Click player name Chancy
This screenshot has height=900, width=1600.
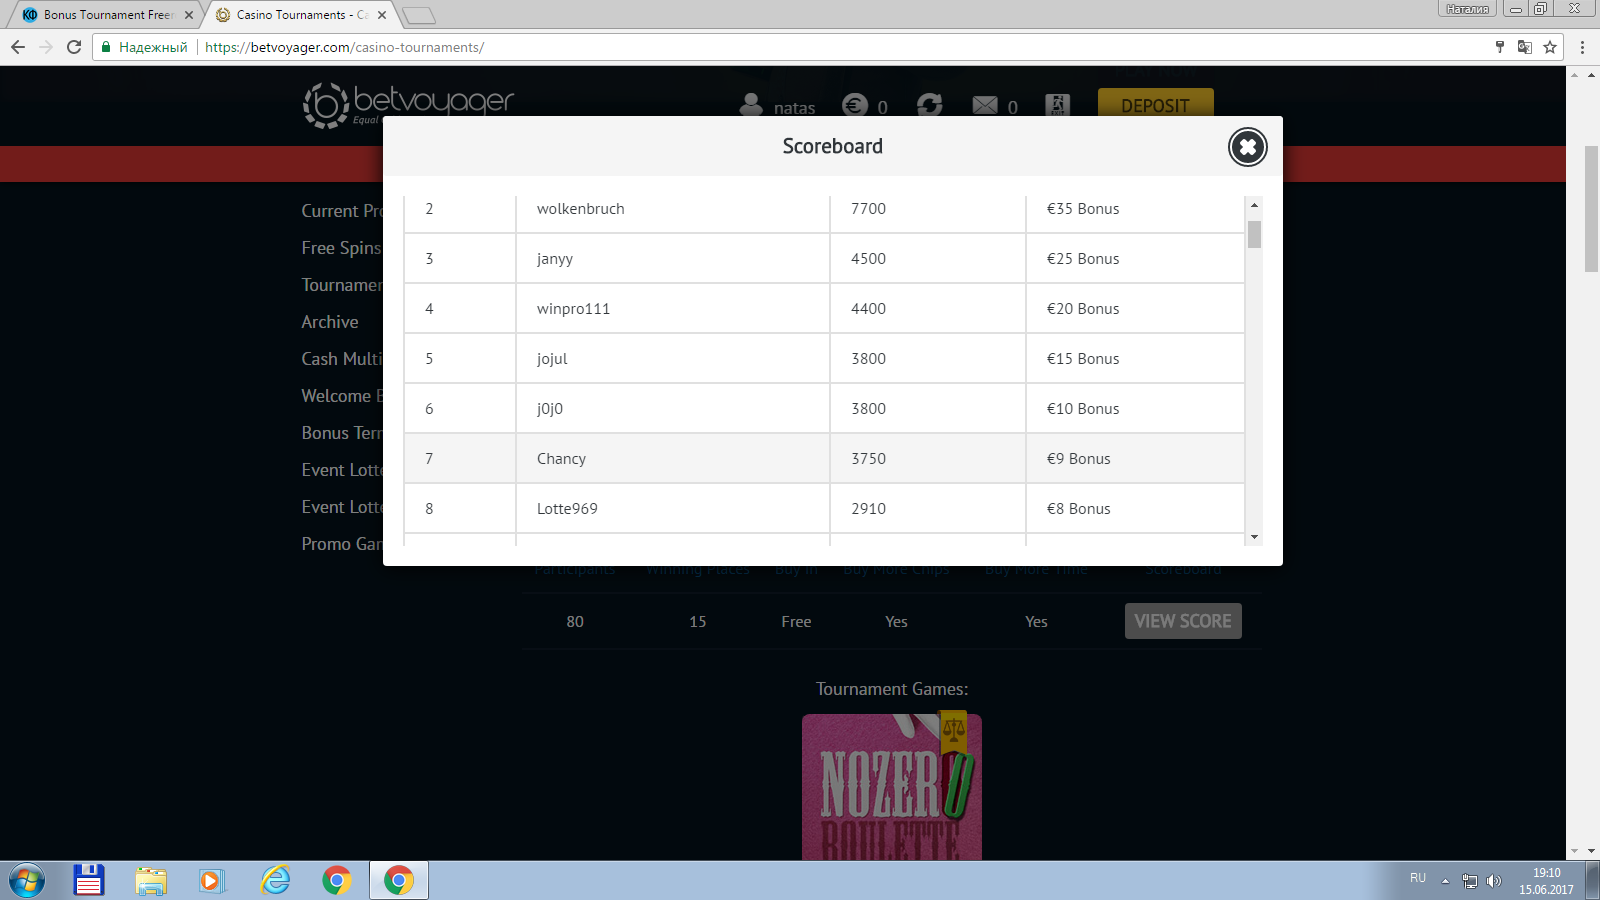coord(561,459)
